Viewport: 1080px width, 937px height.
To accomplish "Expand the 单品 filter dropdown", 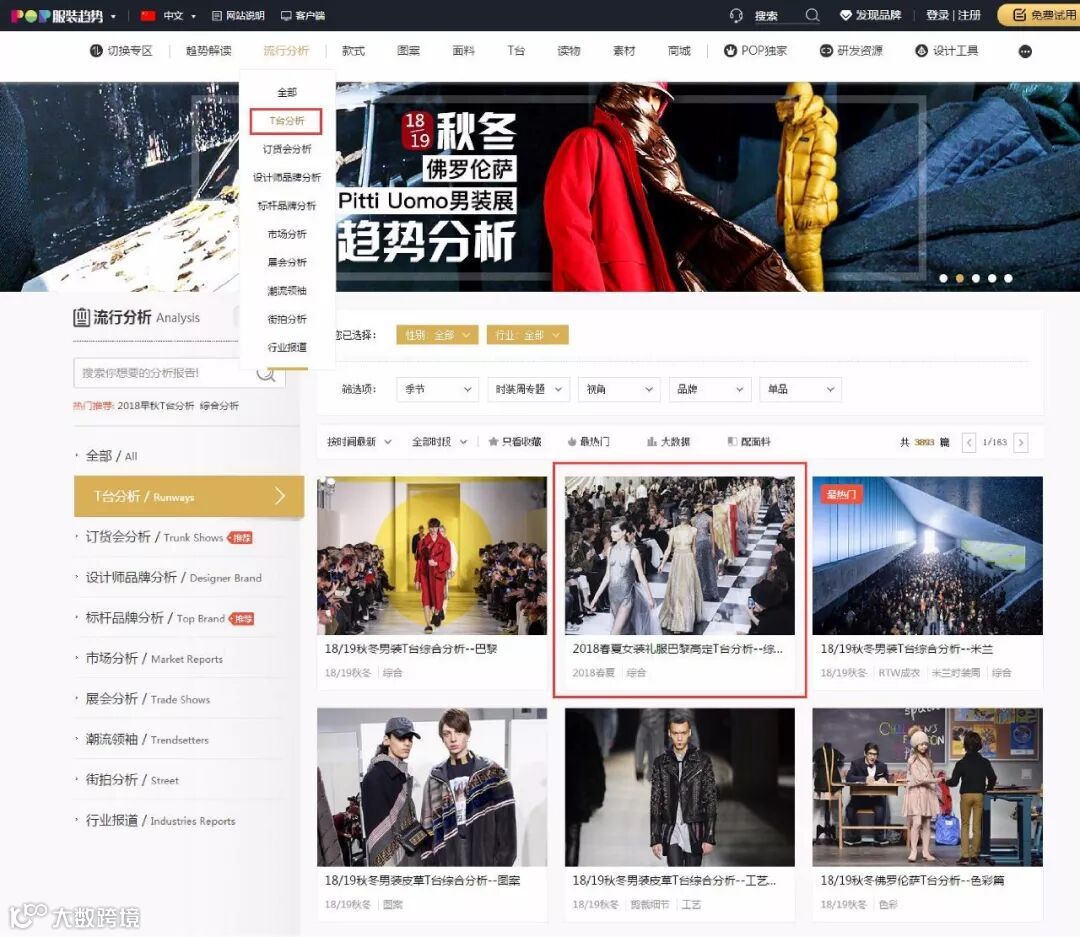I will pos(800,389).
